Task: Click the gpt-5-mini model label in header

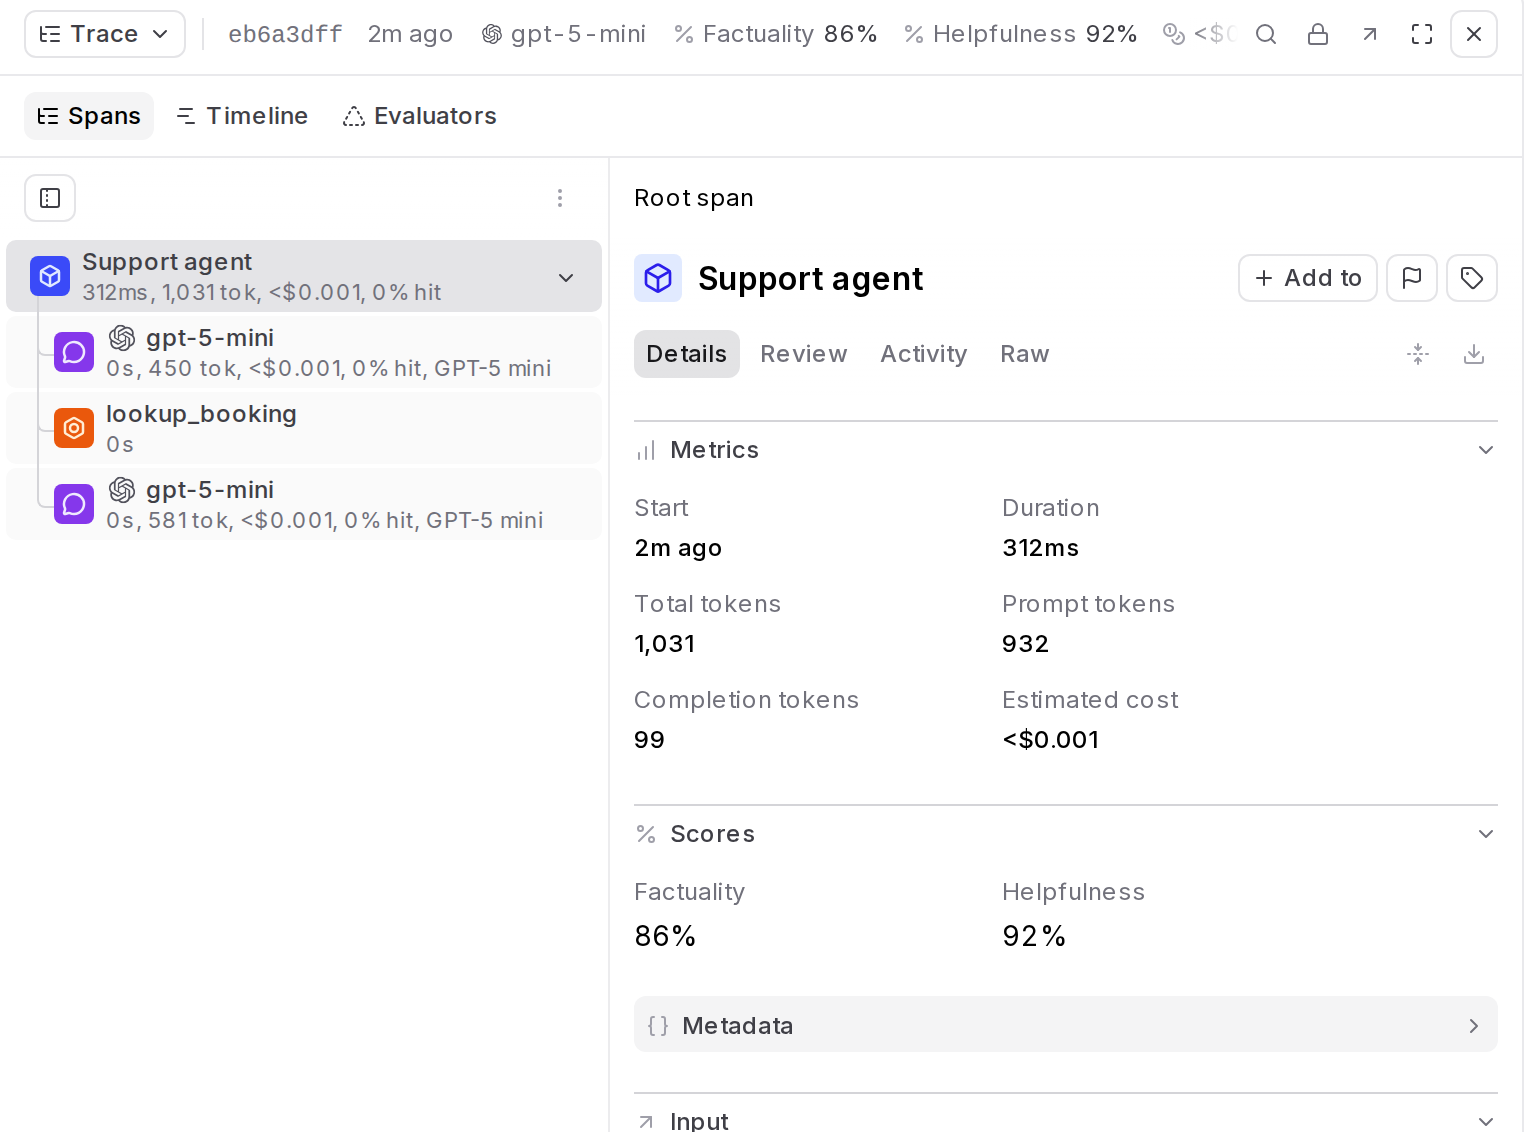Action: click(564, 34)
